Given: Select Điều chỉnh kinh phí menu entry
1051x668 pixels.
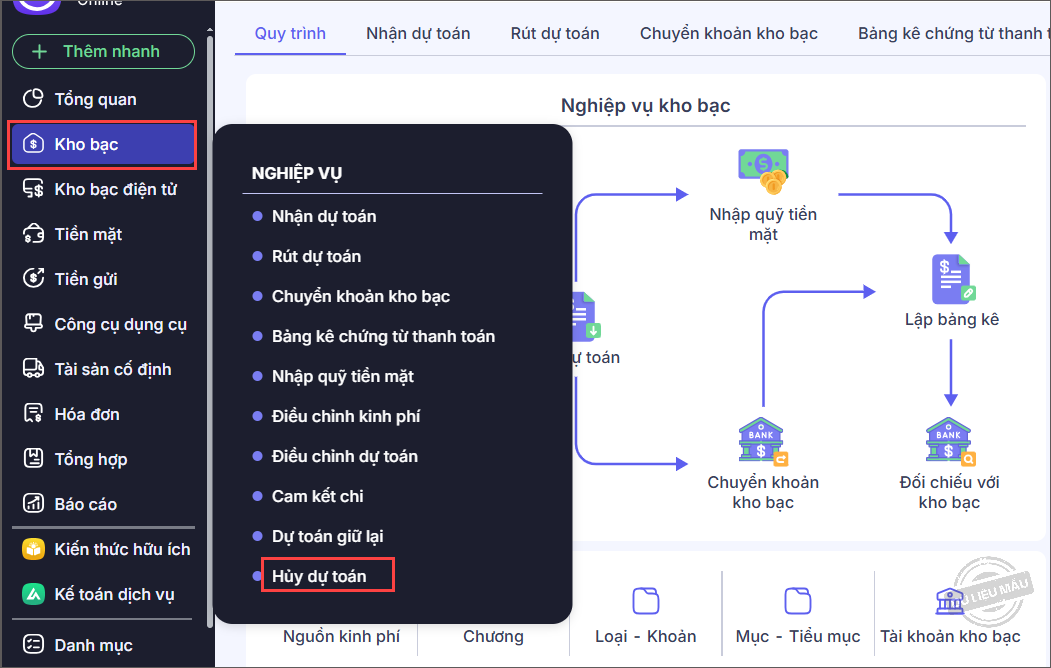Looking at the screenshot, I should click(x=346, y=417).
